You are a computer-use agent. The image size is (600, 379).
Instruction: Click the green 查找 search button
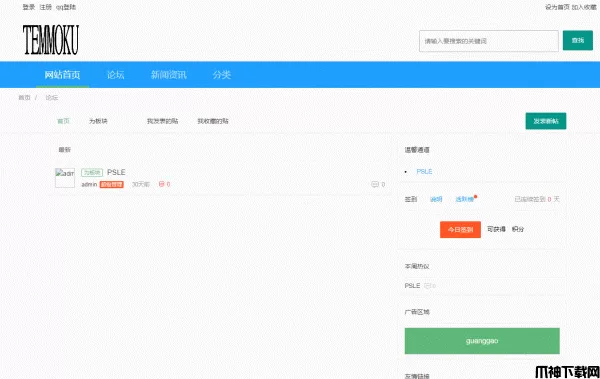pyautogui.click(x=577, y=40)
